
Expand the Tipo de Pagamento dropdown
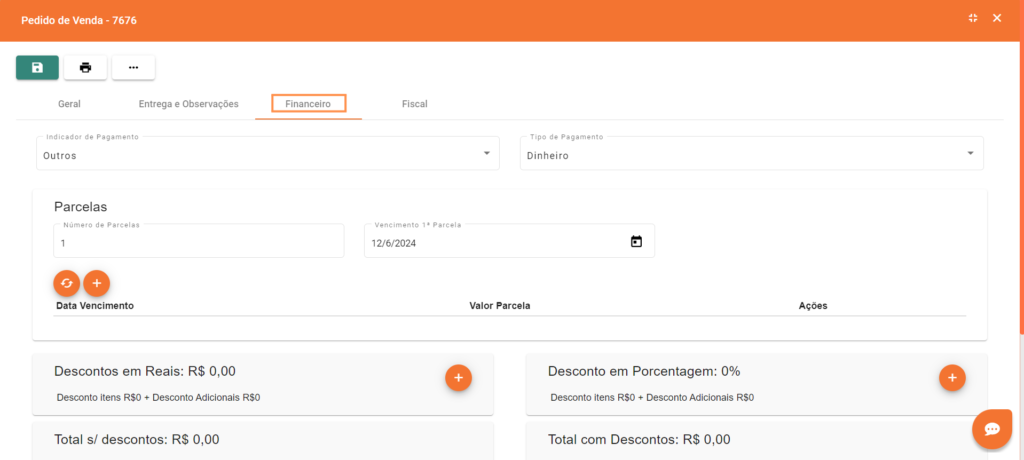click(x=970, y=153)
